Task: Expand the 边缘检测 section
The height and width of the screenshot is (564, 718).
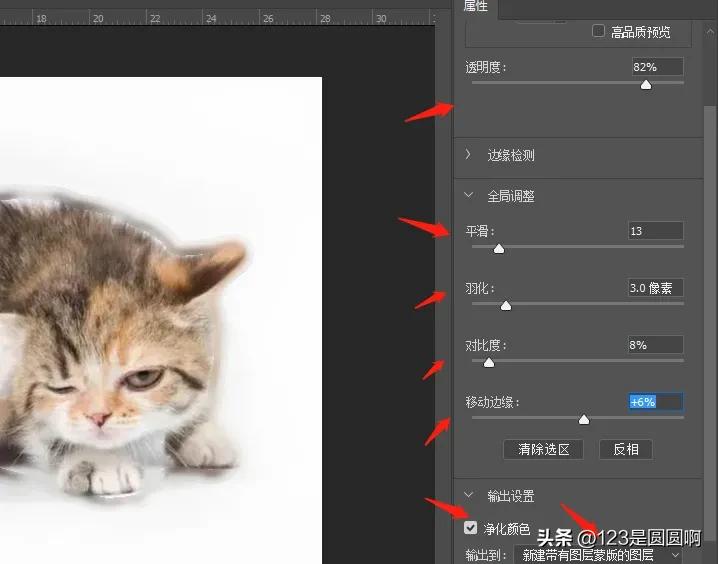Action: click(x=468, y=155)
